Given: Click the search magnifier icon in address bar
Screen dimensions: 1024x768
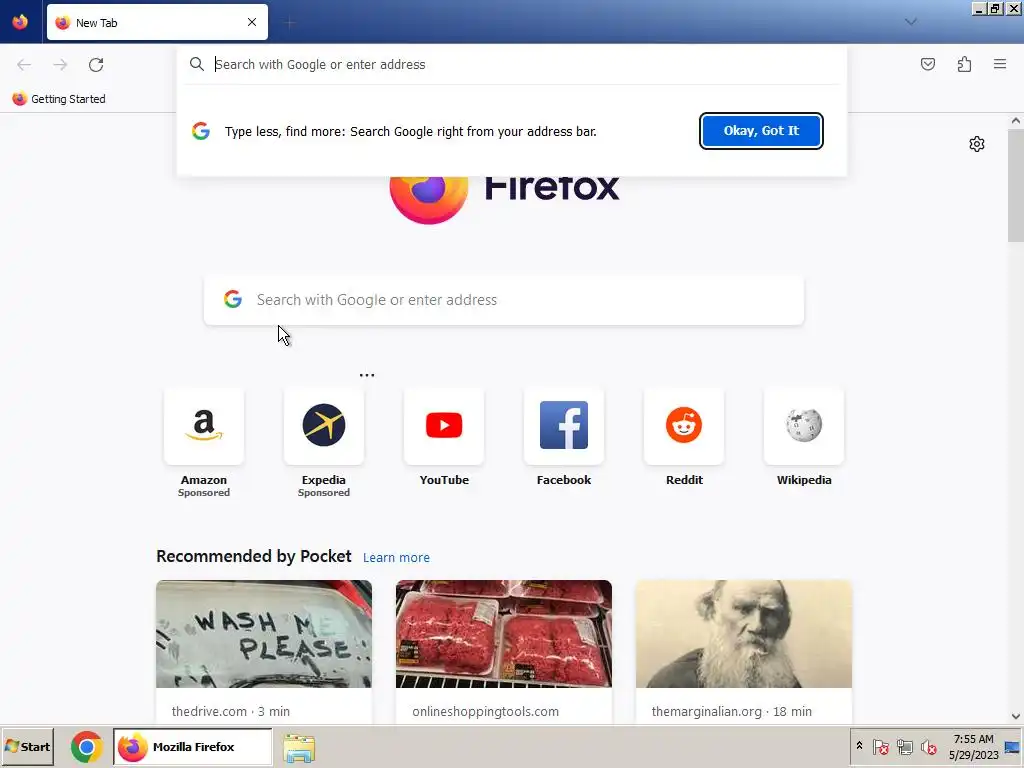Looking at the screenshot, I should pos(197,64).
